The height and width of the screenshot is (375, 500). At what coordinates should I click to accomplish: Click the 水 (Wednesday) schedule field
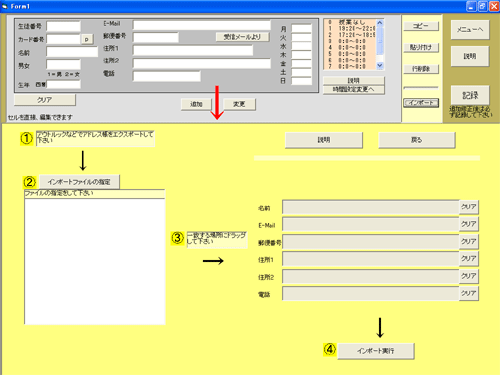[x=301, y=46]
